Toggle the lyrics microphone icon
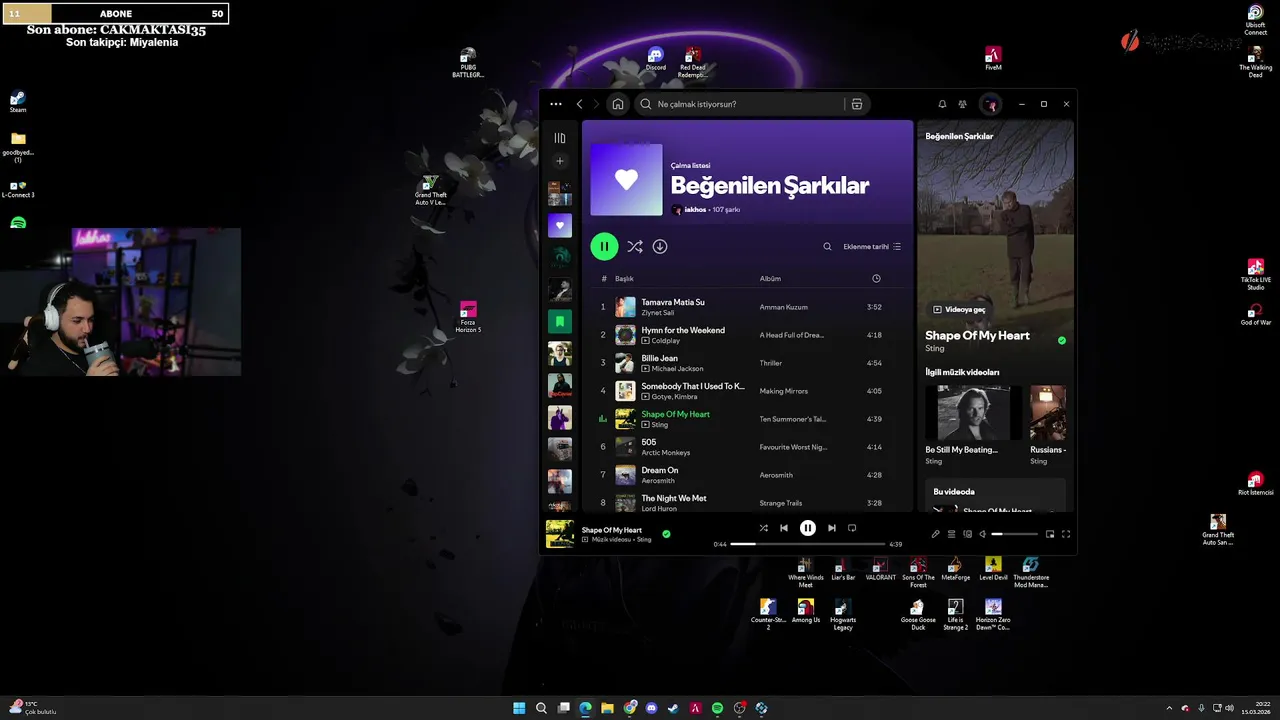Image resolution: width=1280 pixels, height=720 pixels. [936, 534]
